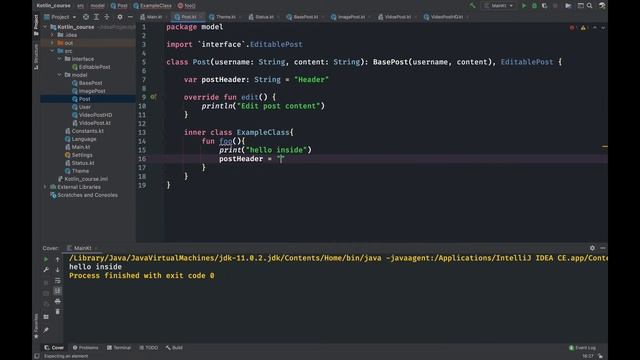Toggle scroll to end in run console
This screenshot has width=640, height=360.
click(x=58, y=291)
